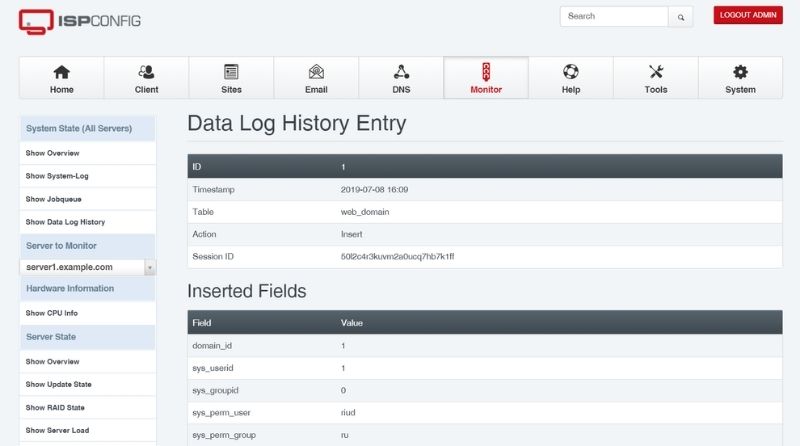Open the Client module icon
The image size is (800, 446).
click(146, 72)
